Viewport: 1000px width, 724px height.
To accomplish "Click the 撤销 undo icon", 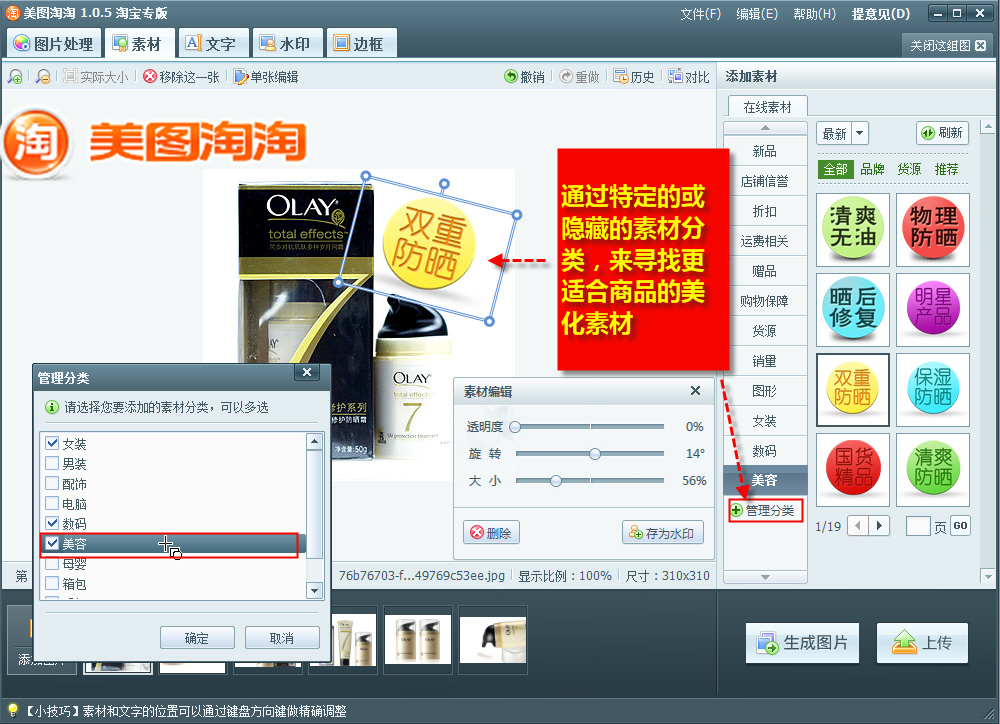I will [511, 77].
